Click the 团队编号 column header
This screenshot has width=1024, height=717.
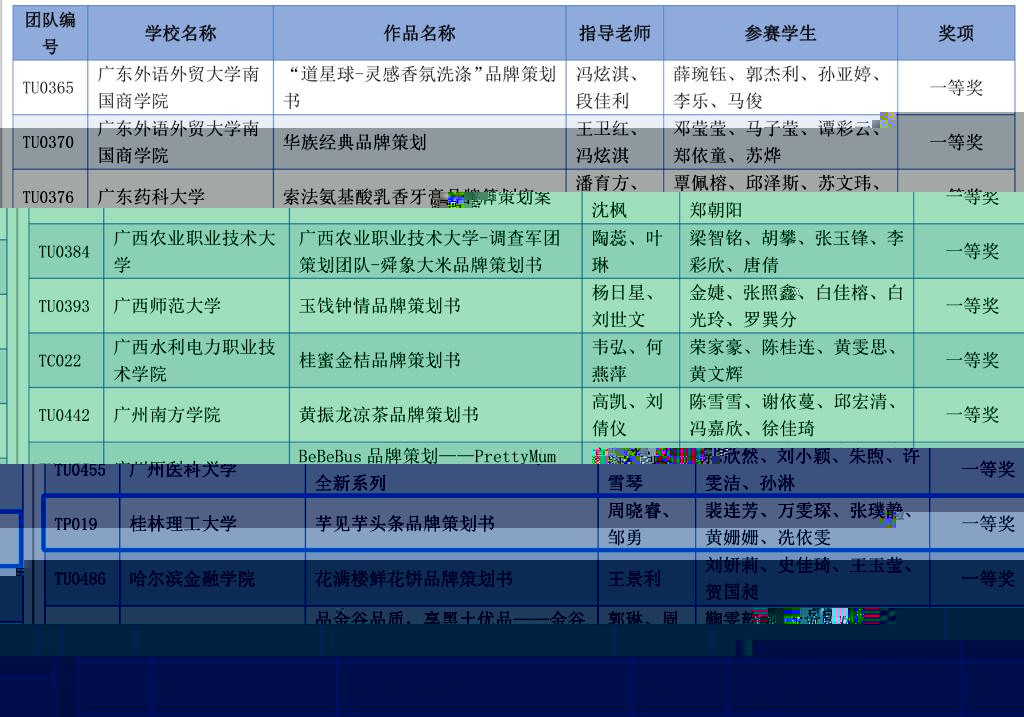point(50,33)
